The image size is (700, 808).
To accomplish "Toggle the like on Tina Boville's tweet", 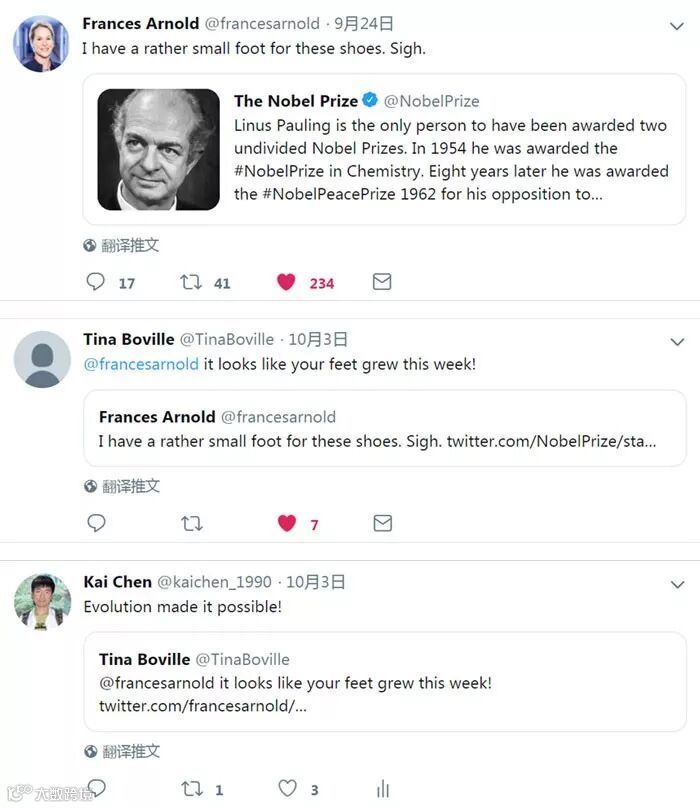I will coord(287,523).
